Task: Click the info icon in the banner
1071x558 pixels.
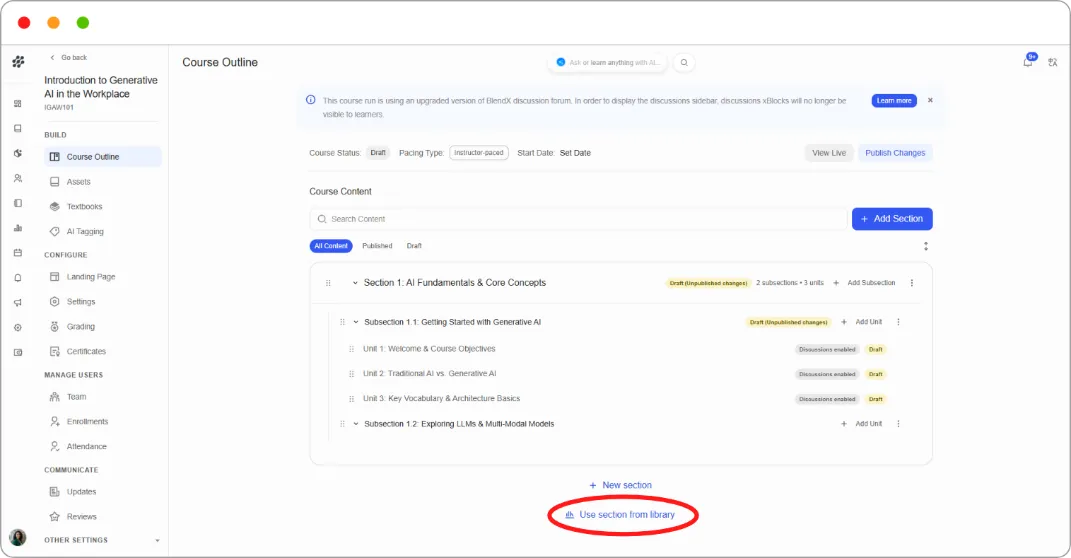Action: (311, 100)
